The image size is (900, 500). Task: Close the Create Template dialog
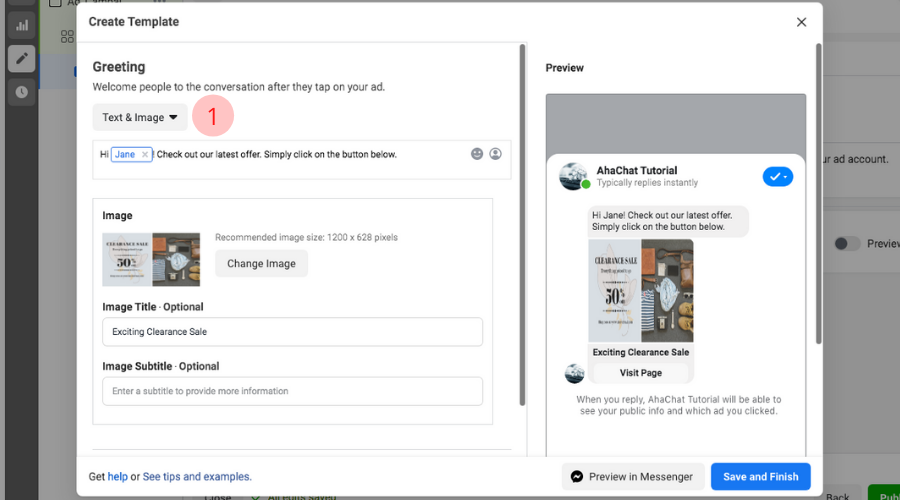pos(801,22)
